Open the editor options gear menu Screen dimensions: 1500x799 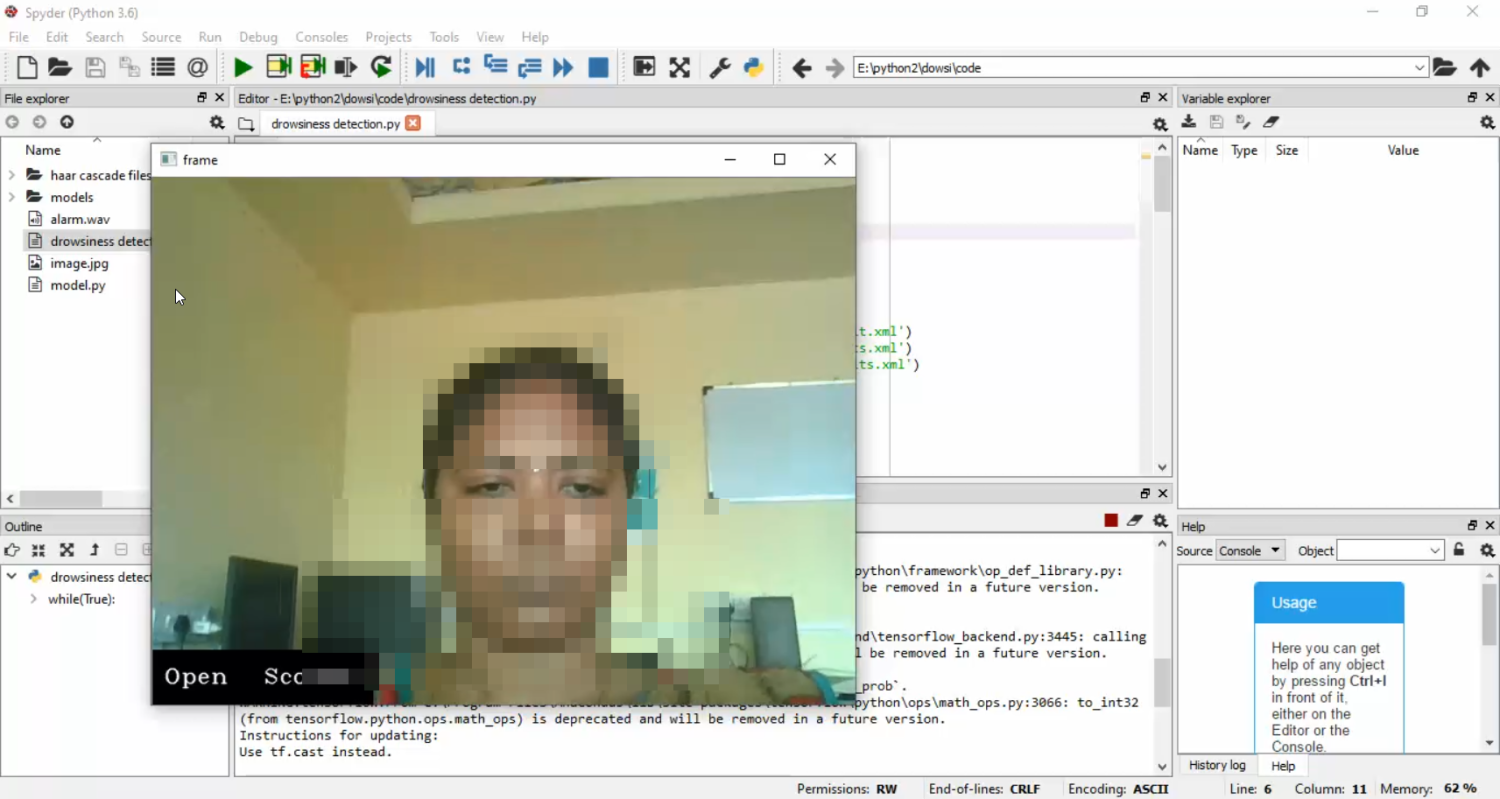1160,124
